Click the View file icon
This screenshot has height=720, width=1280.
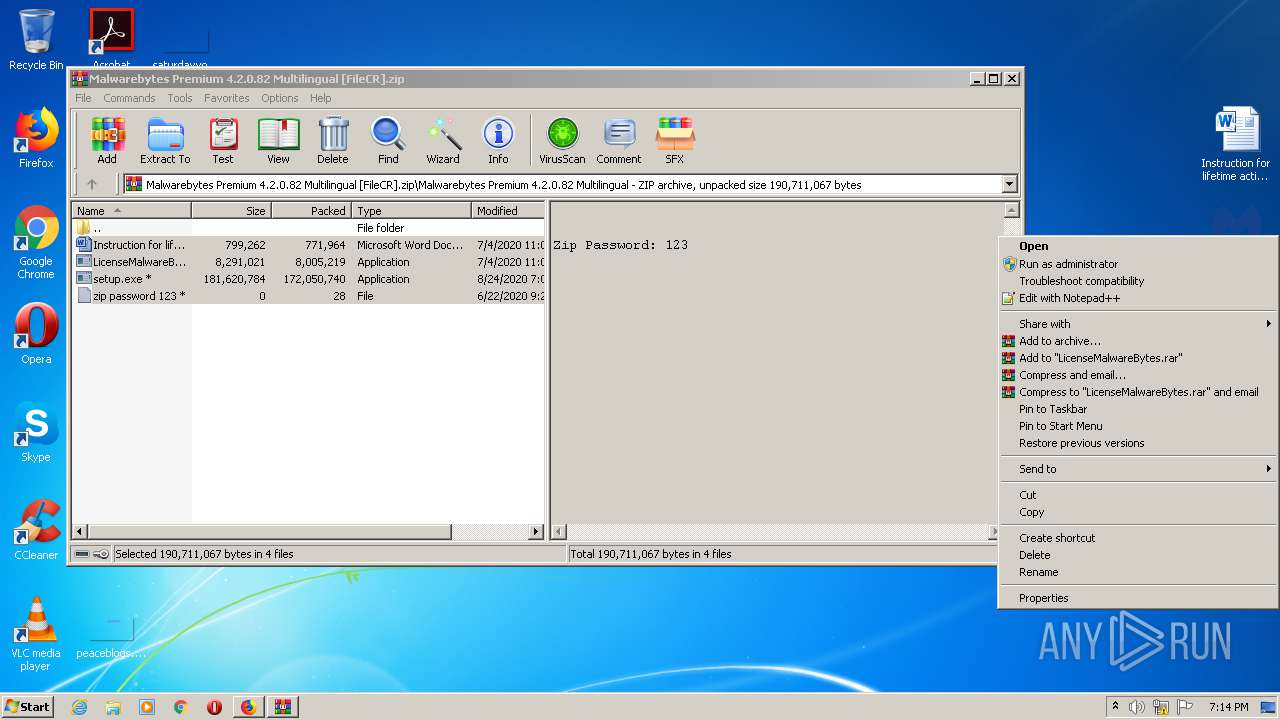pos(278,140)
